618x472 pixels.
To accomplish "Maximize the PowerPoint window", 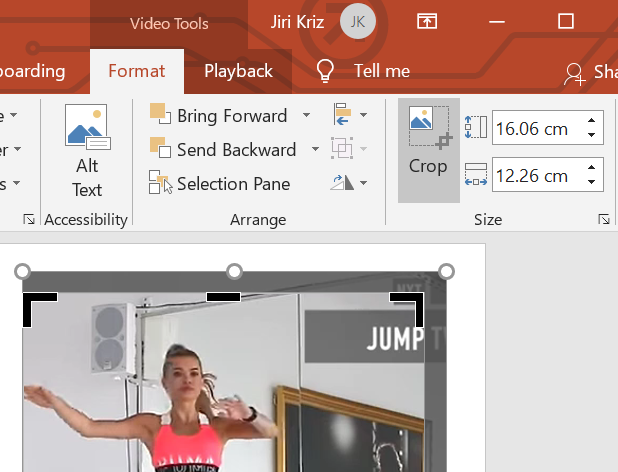I will [566, 21].
